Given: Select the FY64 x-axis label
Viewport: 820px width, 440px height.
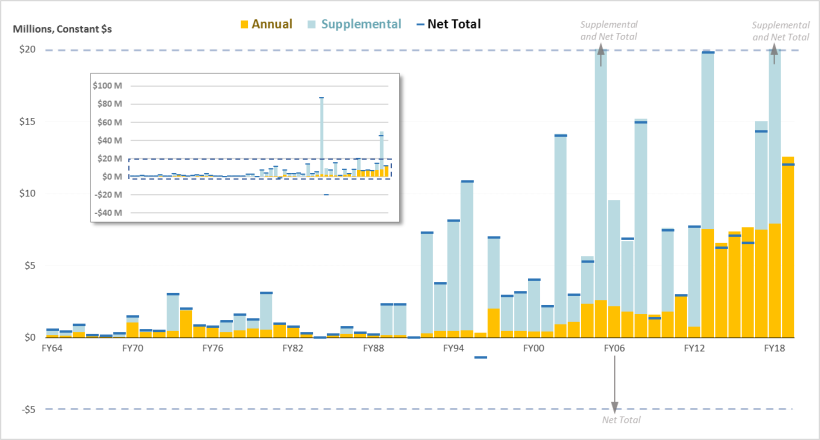Looking at the screenshot, I should pos(52,349).
